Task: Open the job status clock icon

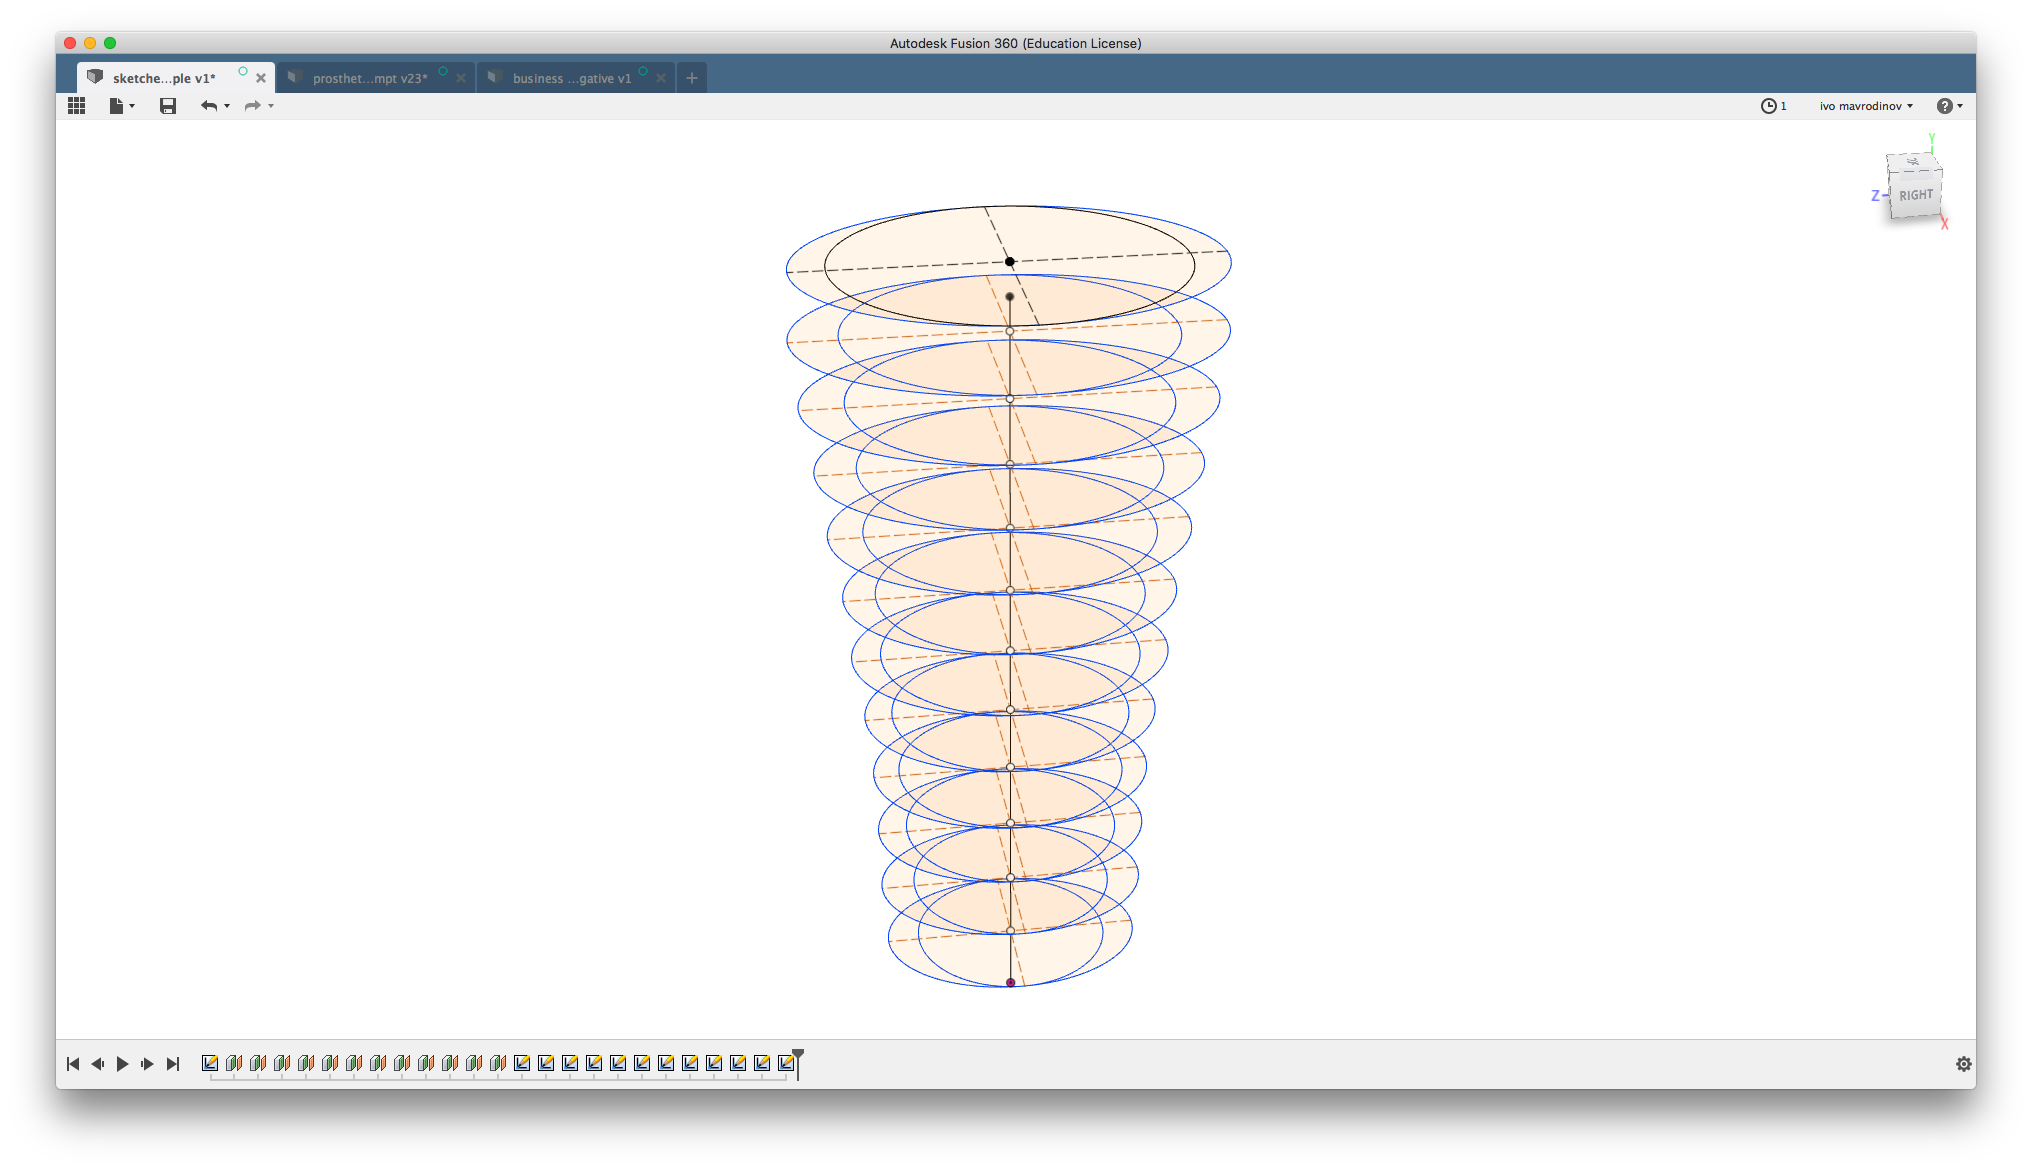Action: click(1768, 106)
